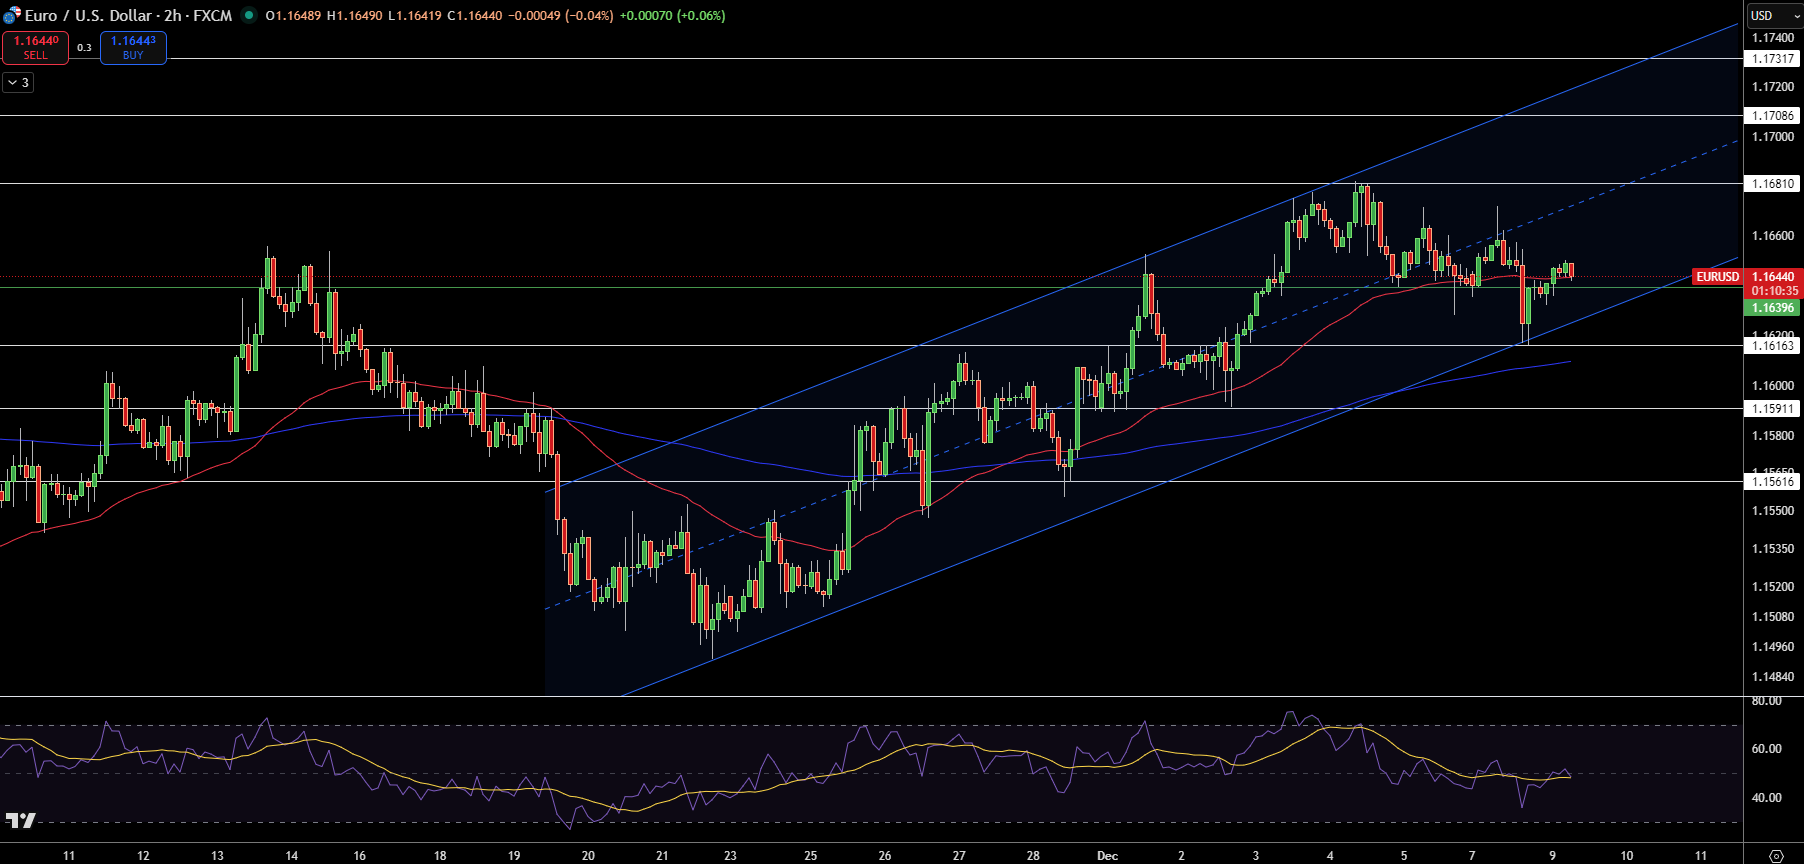Click the 9 date on time axis
1804x864 pixels.
pos(1552,856)
